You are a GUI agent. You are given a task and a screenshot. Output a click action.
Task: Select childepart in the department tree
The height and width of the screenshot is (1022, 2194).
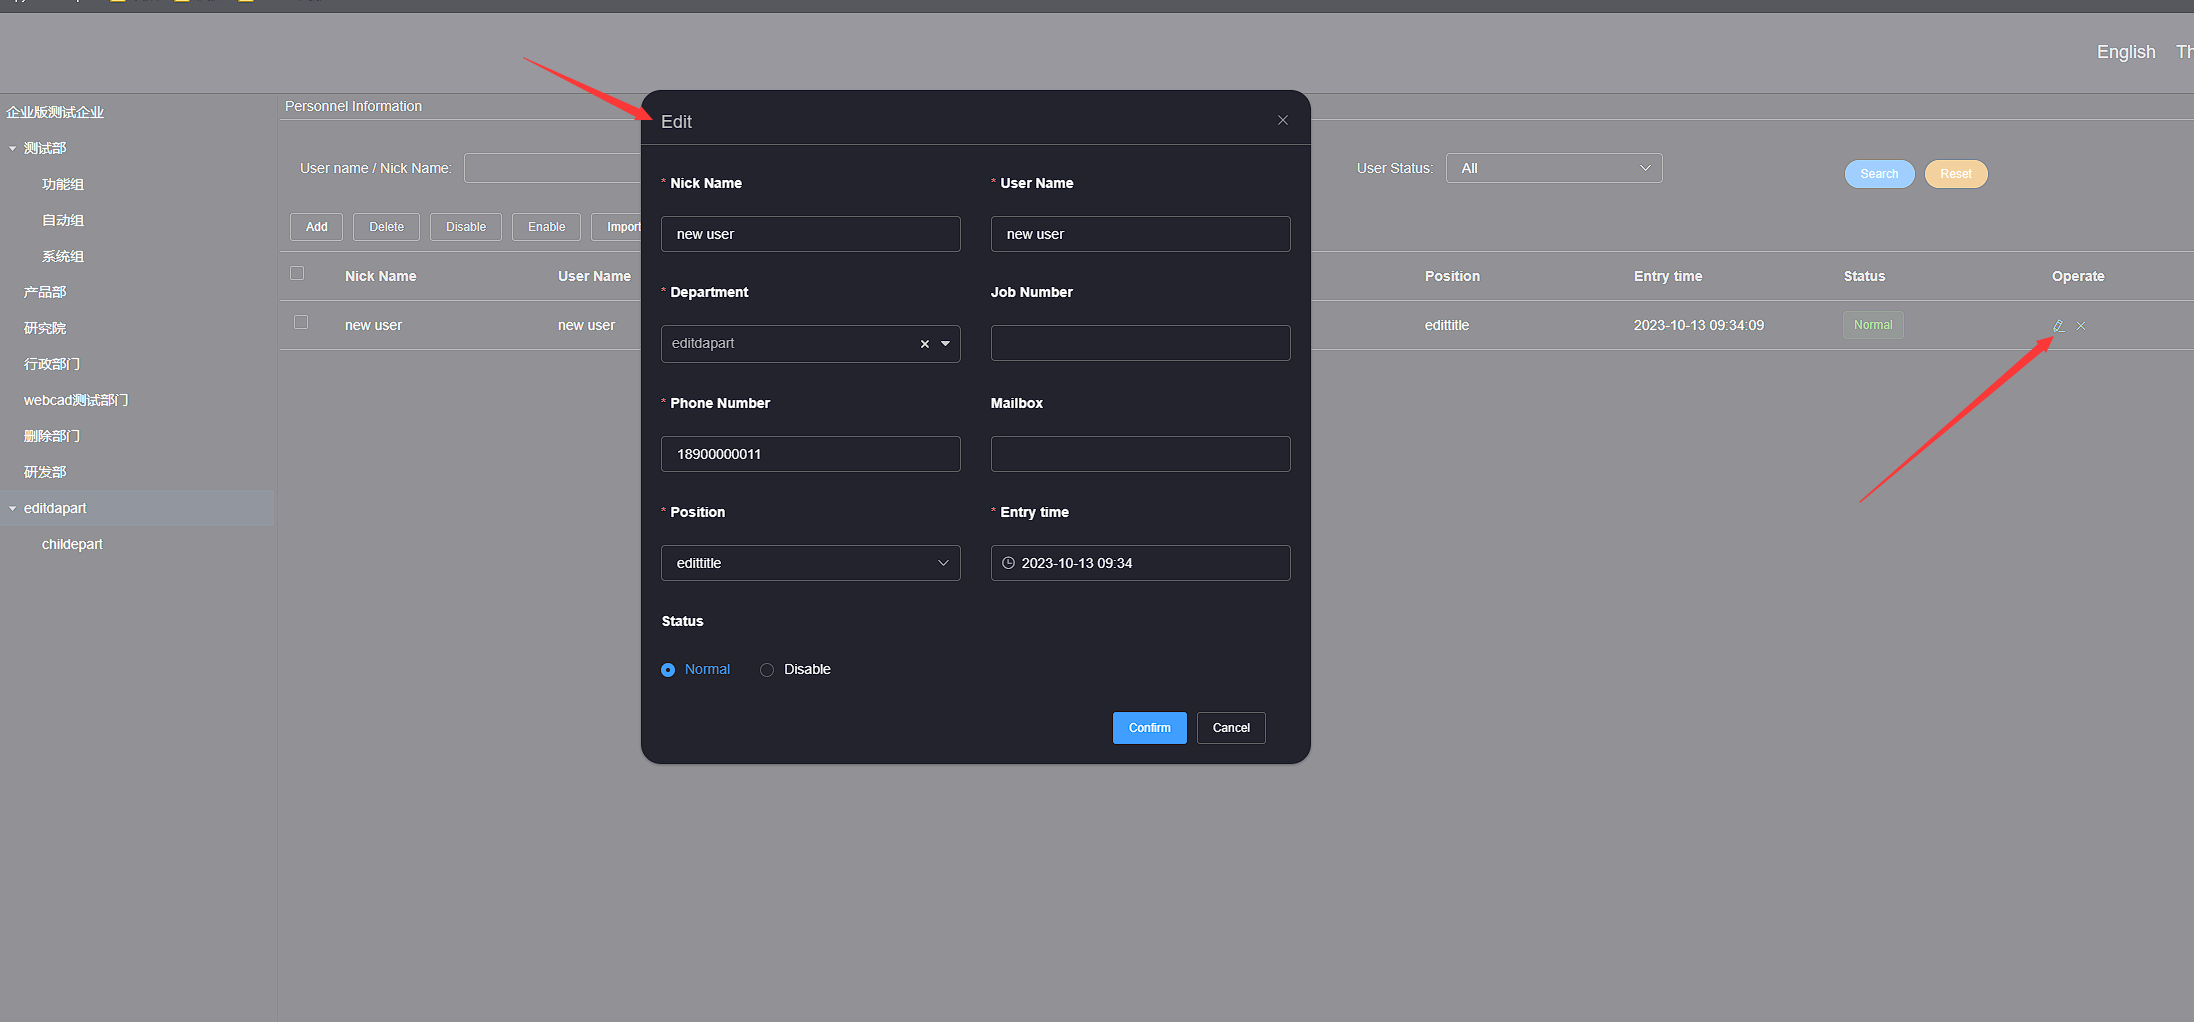click(x=72, y=544)
